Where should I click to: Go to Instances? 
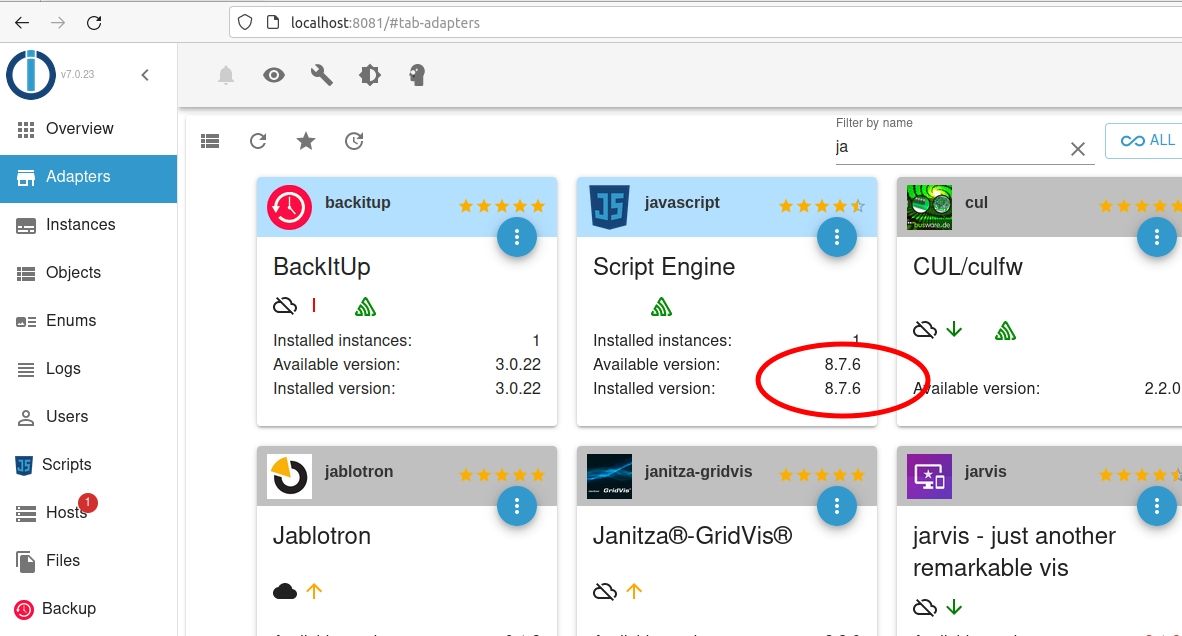[88, 225]
